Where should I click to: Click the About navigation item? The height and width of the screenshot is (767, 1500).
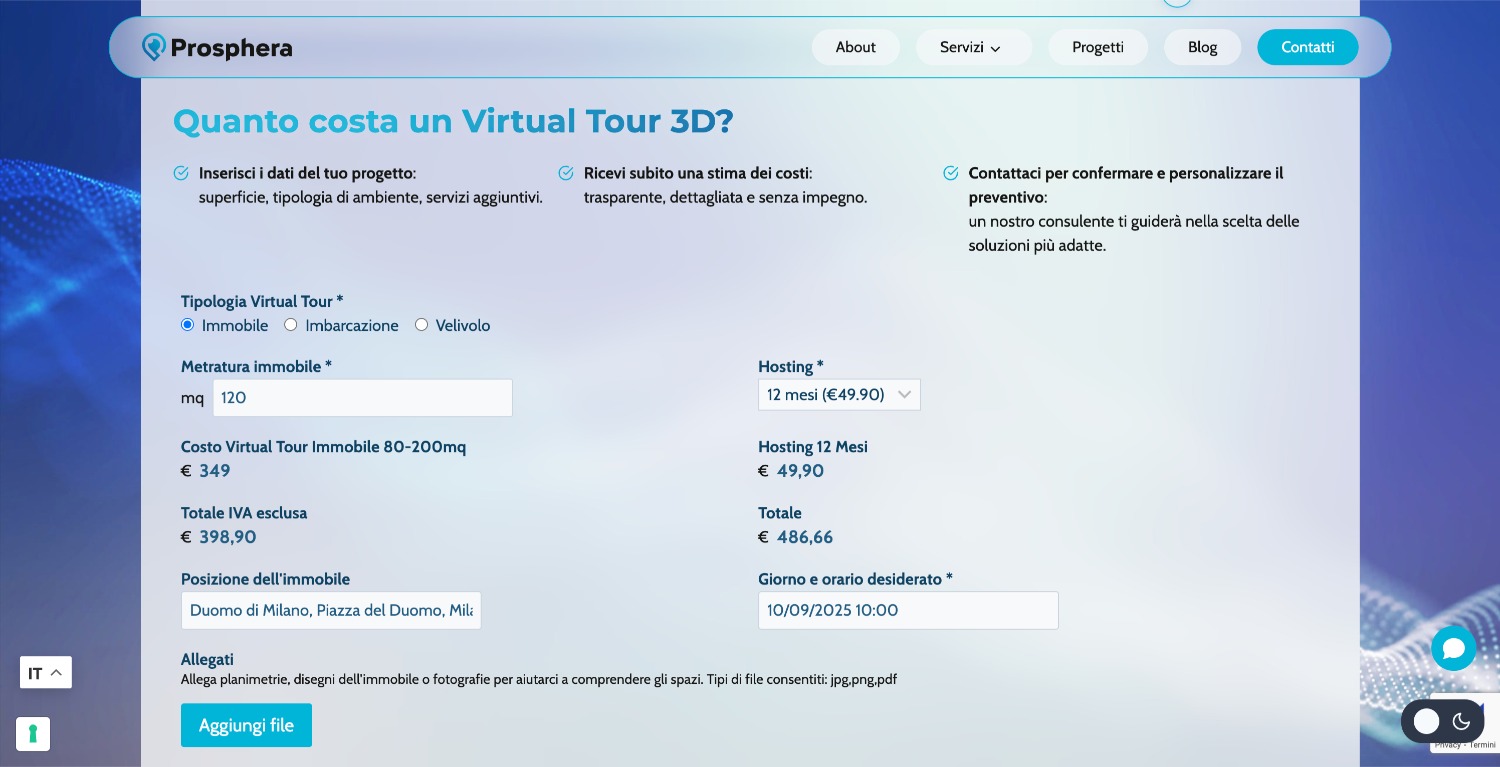[x=855, y=47]
